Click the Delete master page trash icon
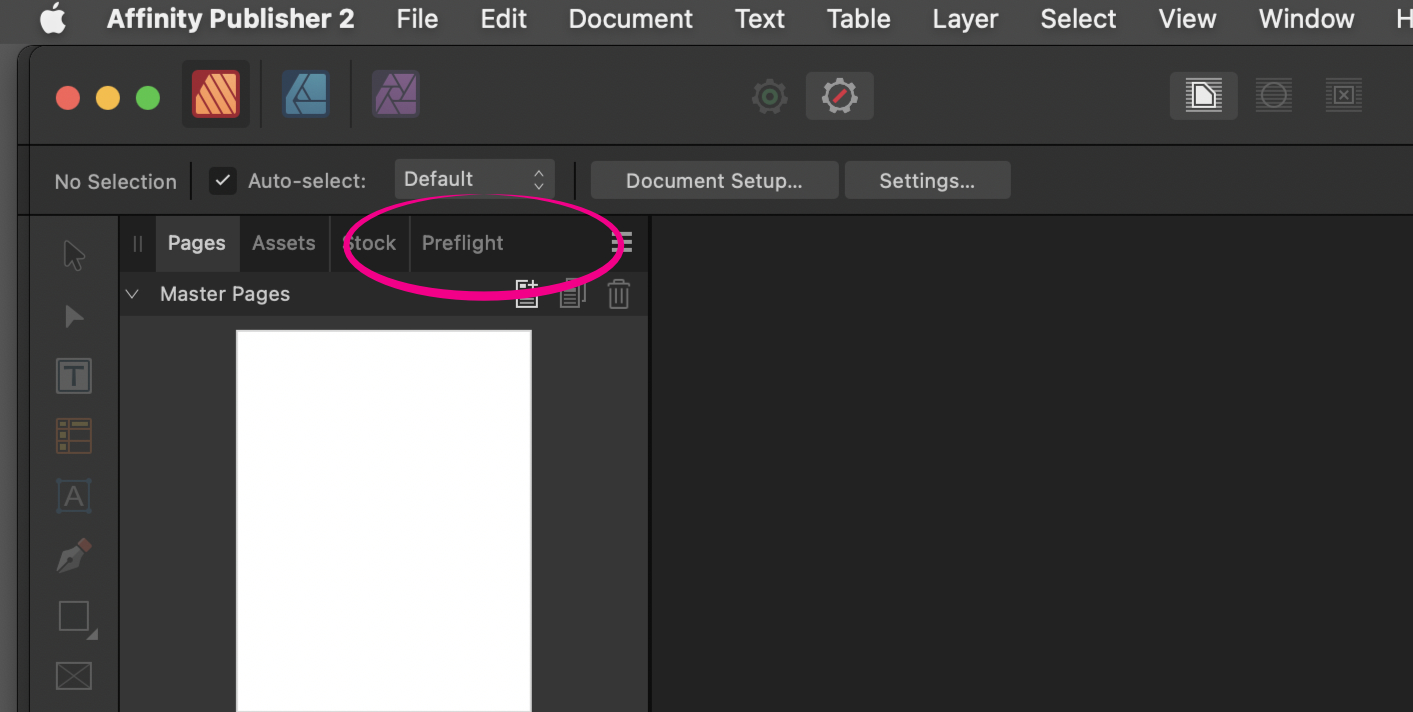1413x712 pixels. [x=619, y=294]
